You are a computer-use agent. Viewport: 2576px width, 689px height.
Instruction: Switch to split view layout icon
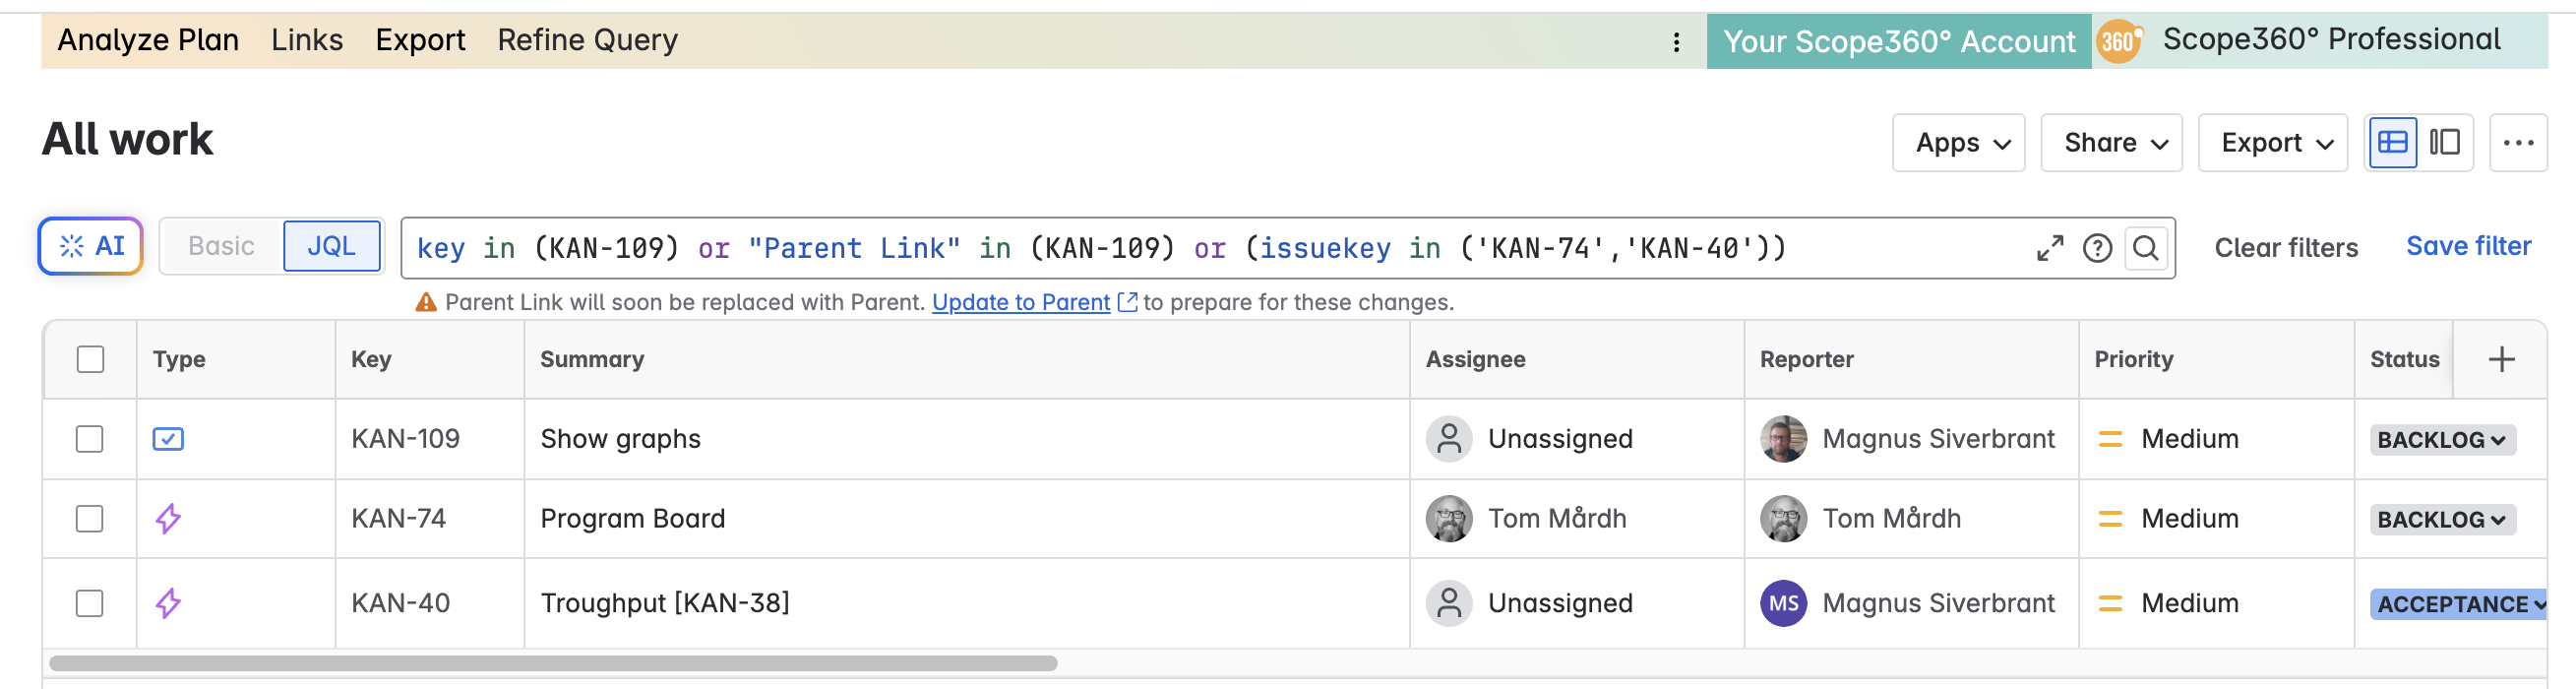(2444, 143)
